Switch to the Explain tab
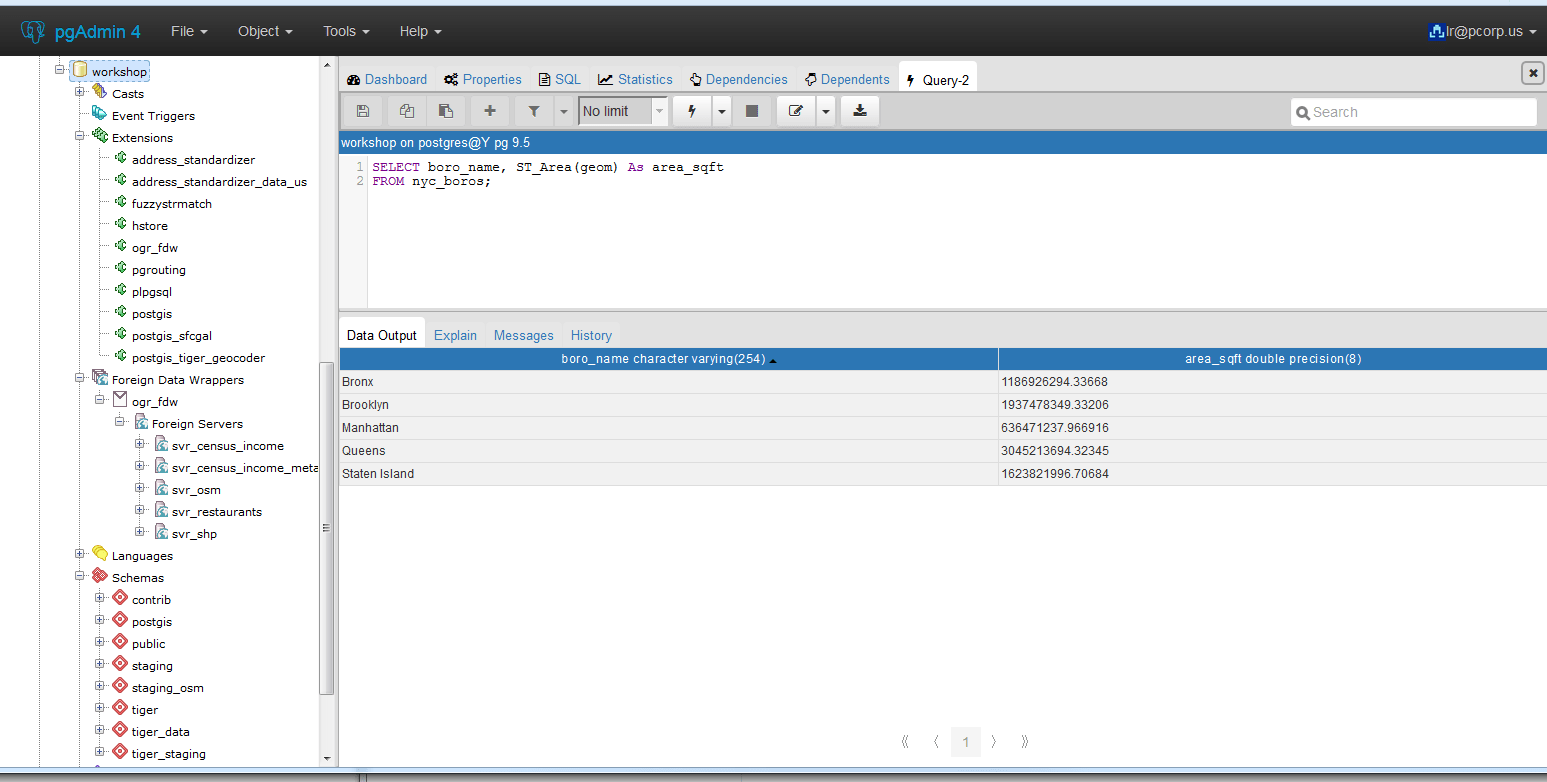 tap(455, 335)
